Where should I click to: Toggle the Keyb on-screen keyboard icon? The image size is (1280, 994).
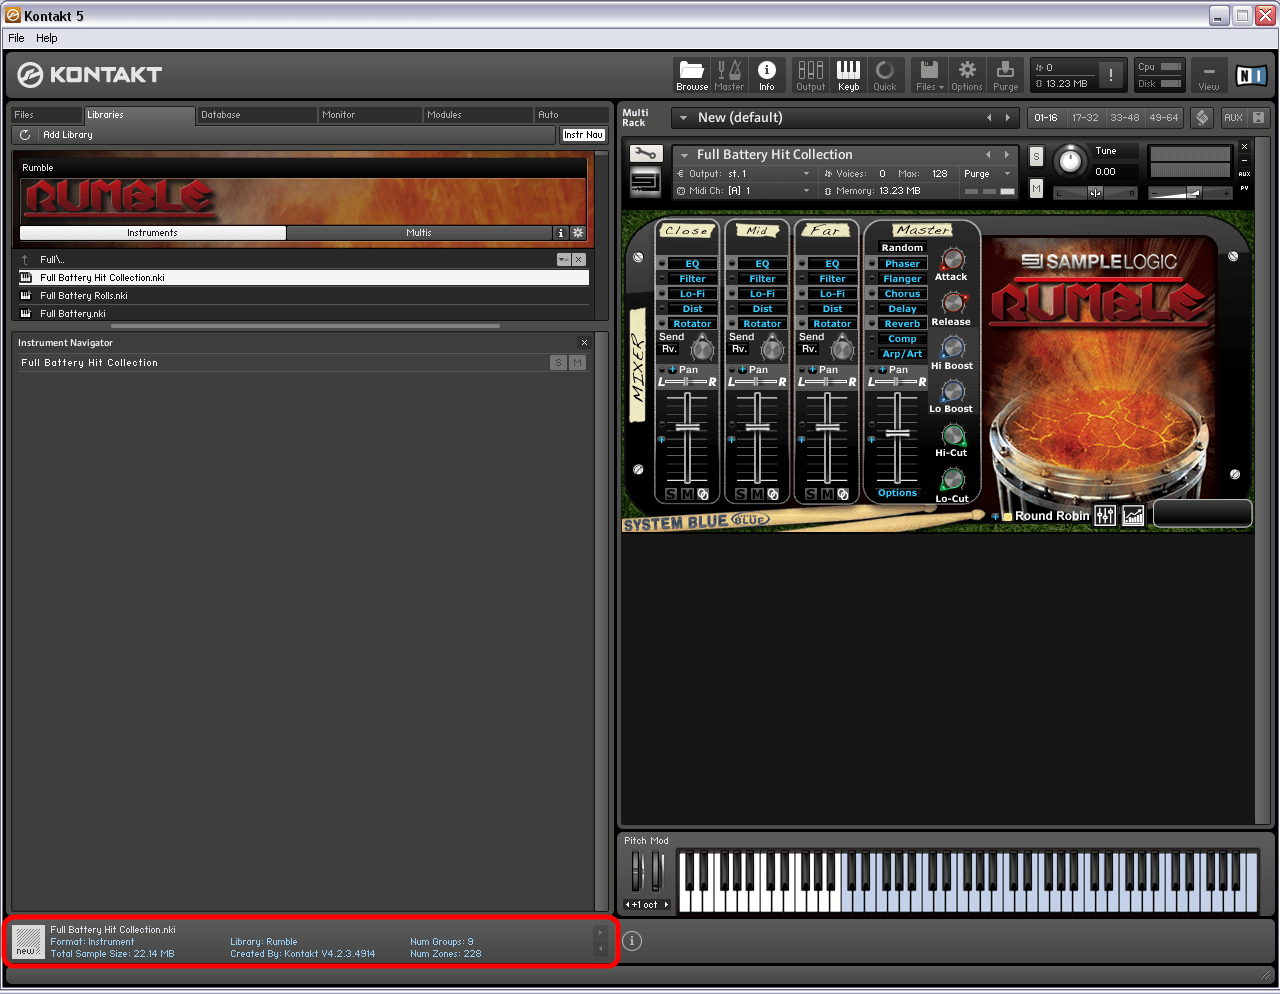848,75
